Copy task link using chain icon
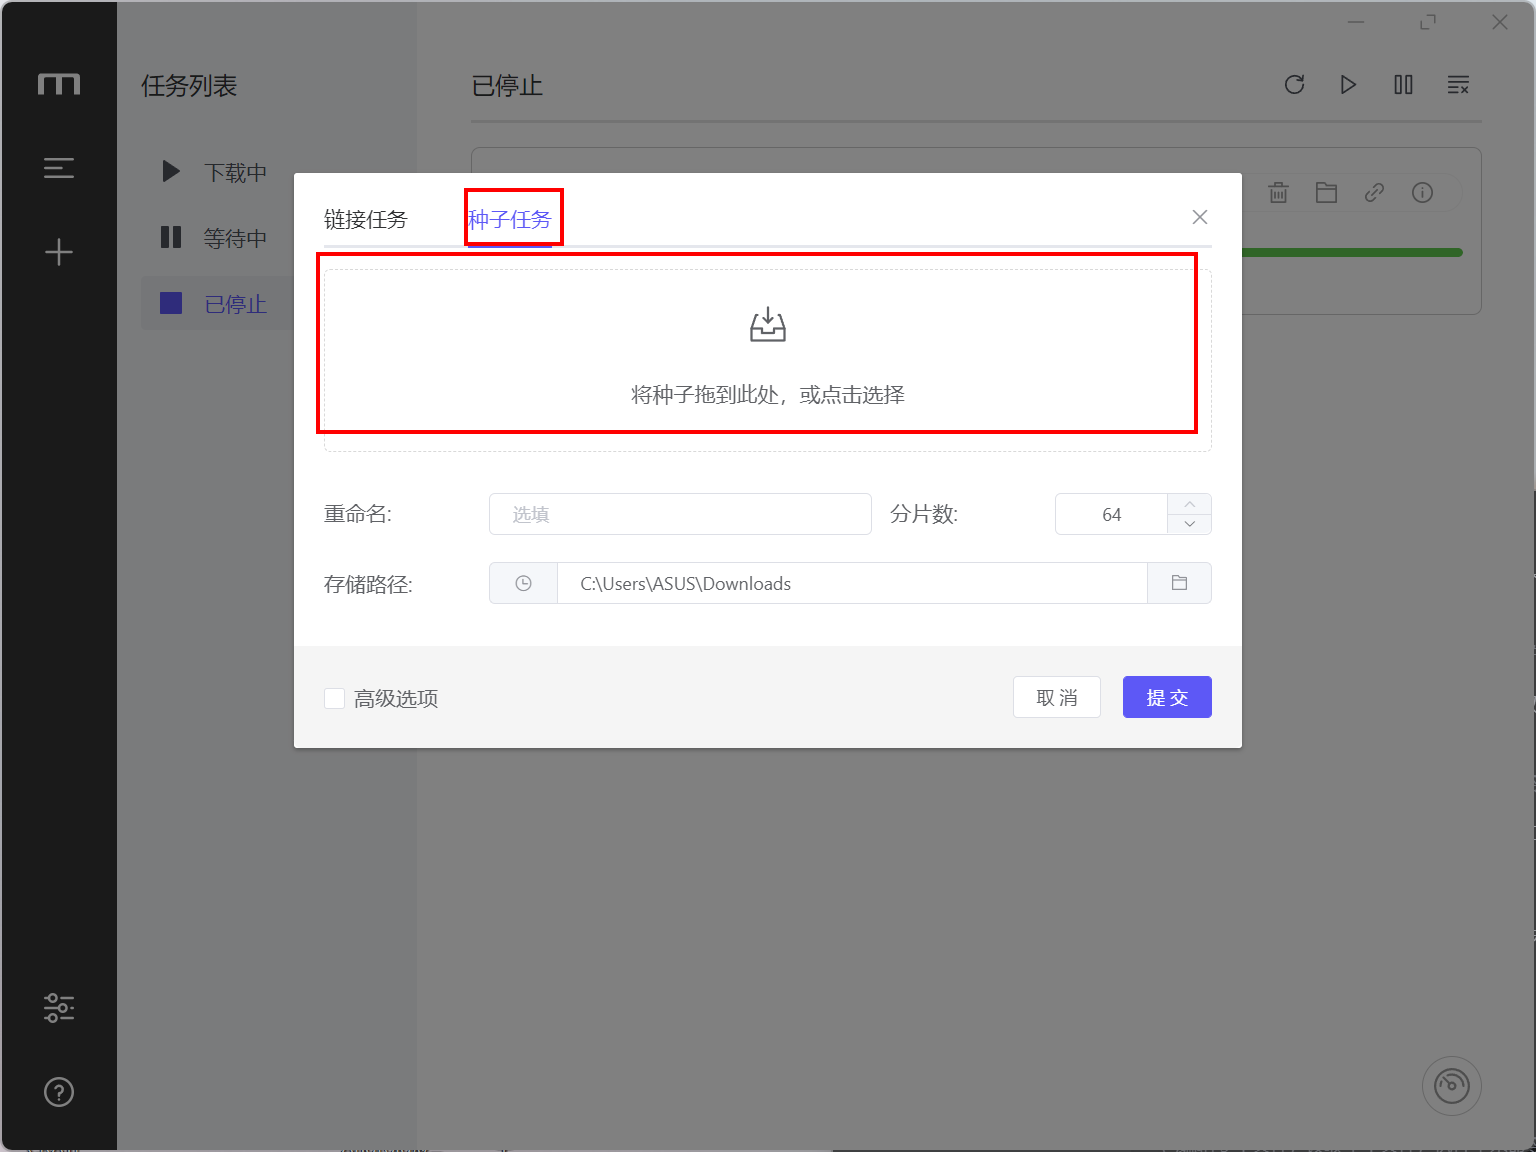 click(x=1374, y=193)
